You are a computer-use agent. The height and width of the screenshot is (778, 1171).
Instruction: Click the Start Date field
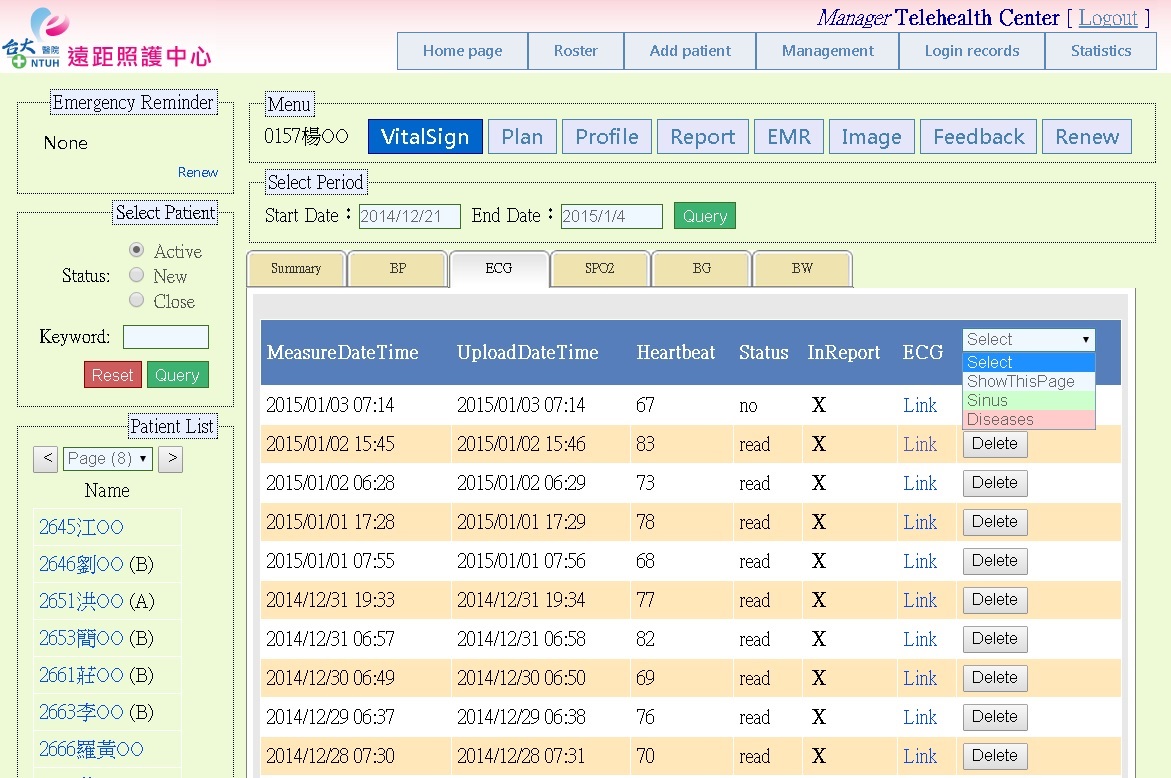point(409,216)
